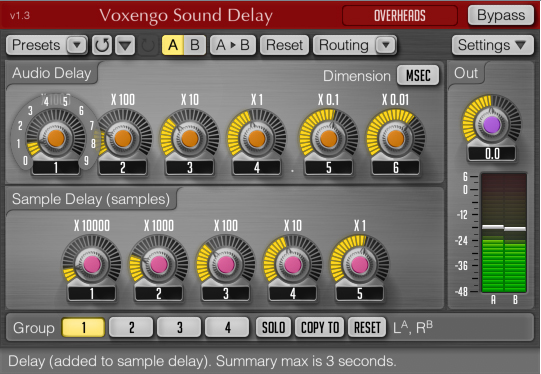Click the Audio Delay value field showing 1
Image resolution: width=541 pixels, height=374 pixels.
pyautogui.click(x=56, y=168)
